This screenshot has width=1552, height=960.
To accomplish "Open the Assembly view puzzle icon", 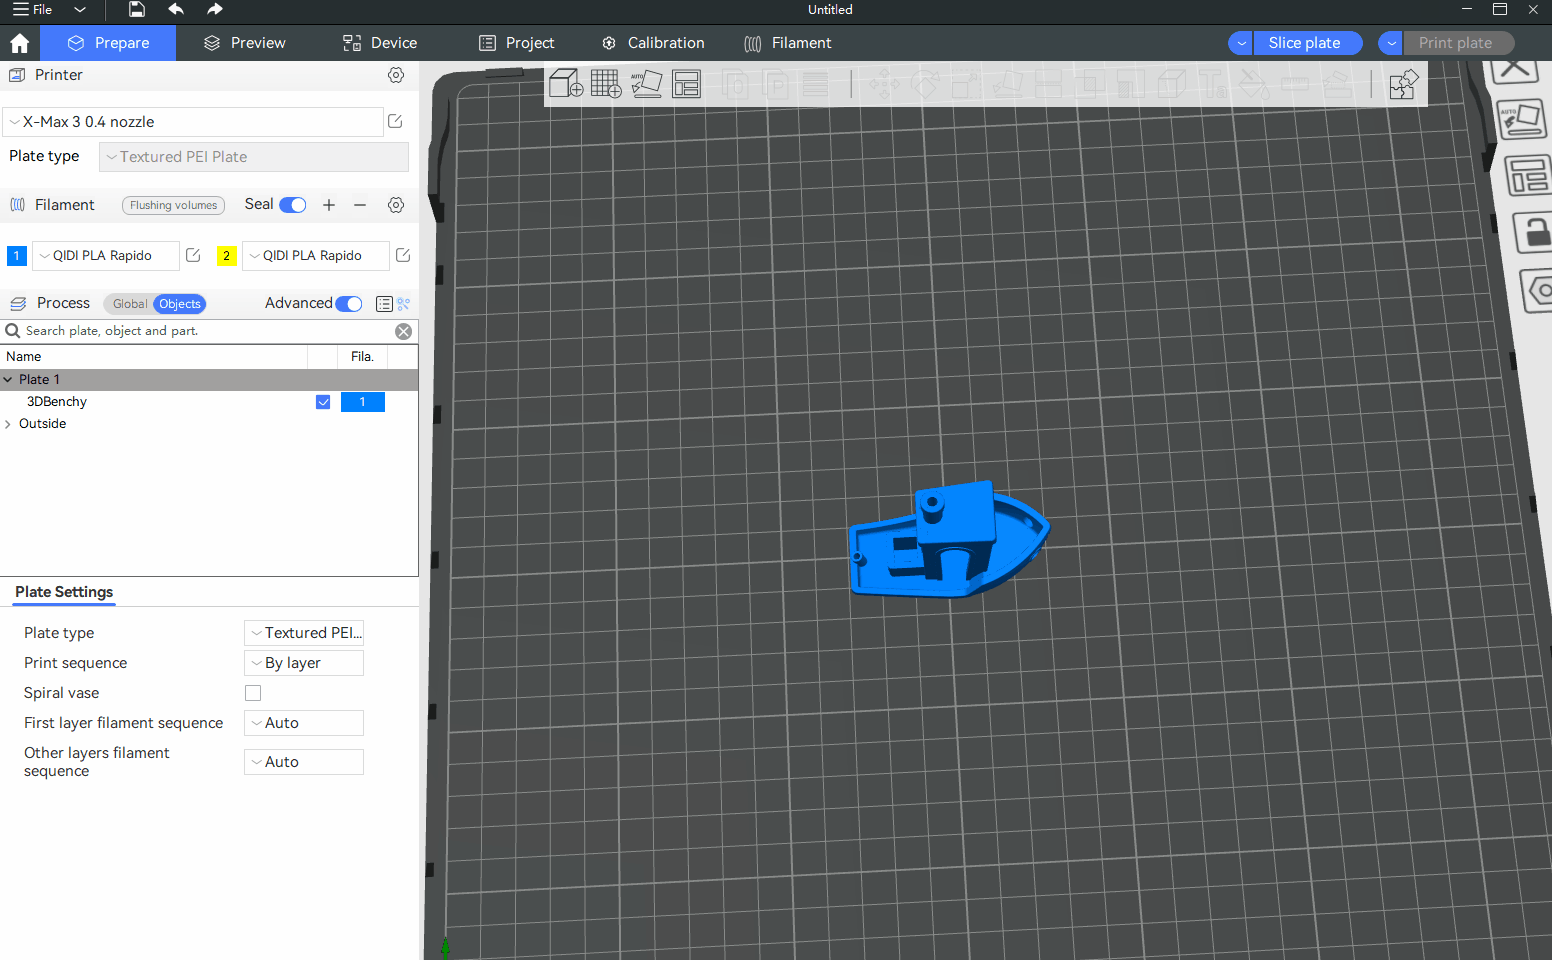I will click(x=1403, y=85).
